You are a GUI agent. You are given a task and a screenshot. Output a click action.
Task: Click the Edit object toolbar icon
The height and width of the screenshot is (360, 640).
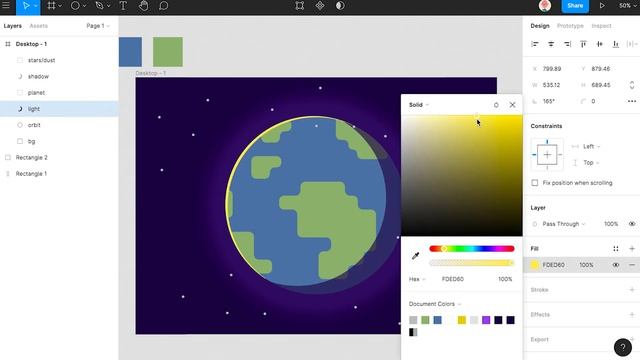coord(300,6)
